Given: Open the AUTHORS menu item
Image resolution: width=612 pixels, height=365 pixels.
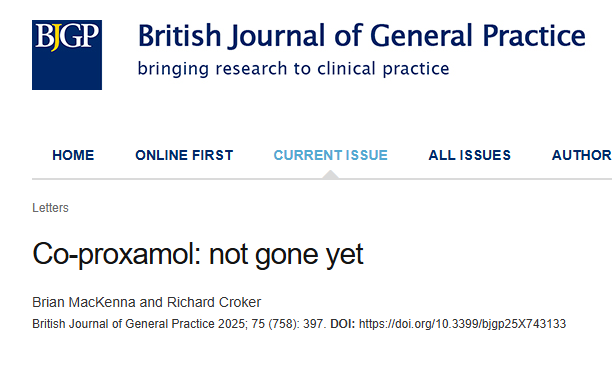Looking at the screenshot, I should [x=582, y=155].
